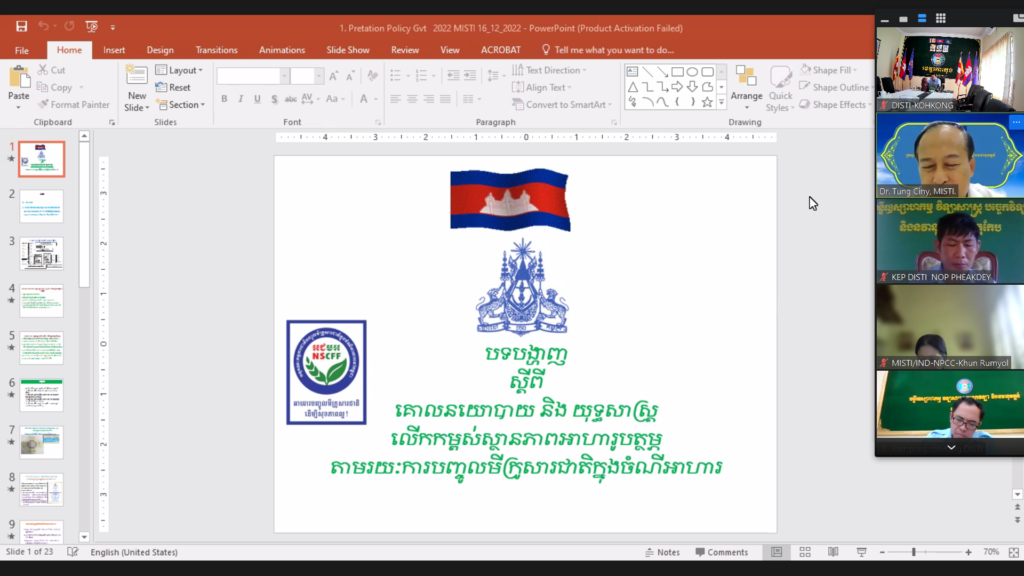Click the Save icon in quick access toolbar
This screenshot has height=576, width=1024.
(22, 26)
